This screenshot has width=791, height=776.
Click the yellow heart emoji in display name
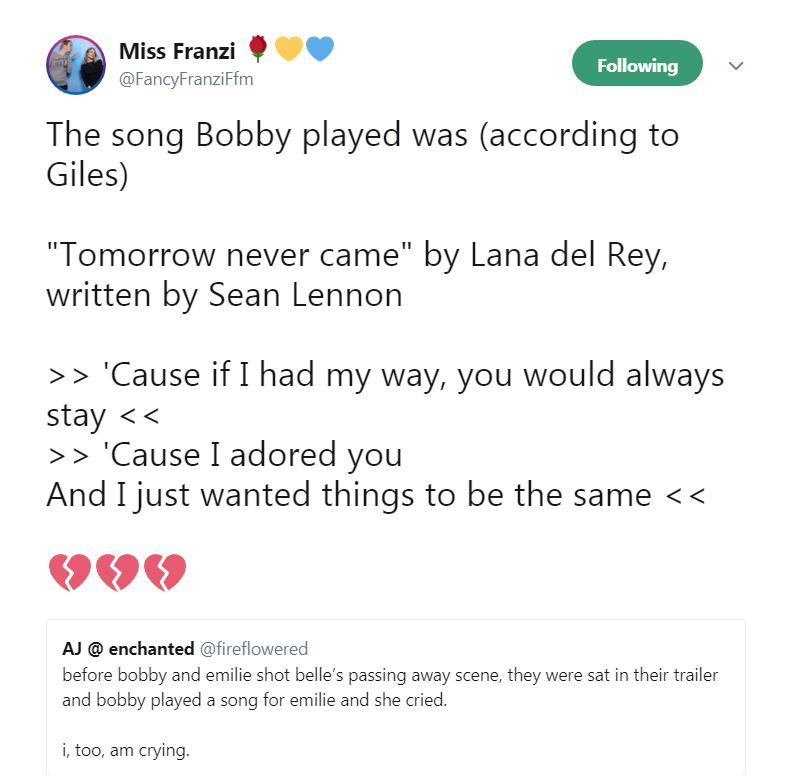(288, 48)
